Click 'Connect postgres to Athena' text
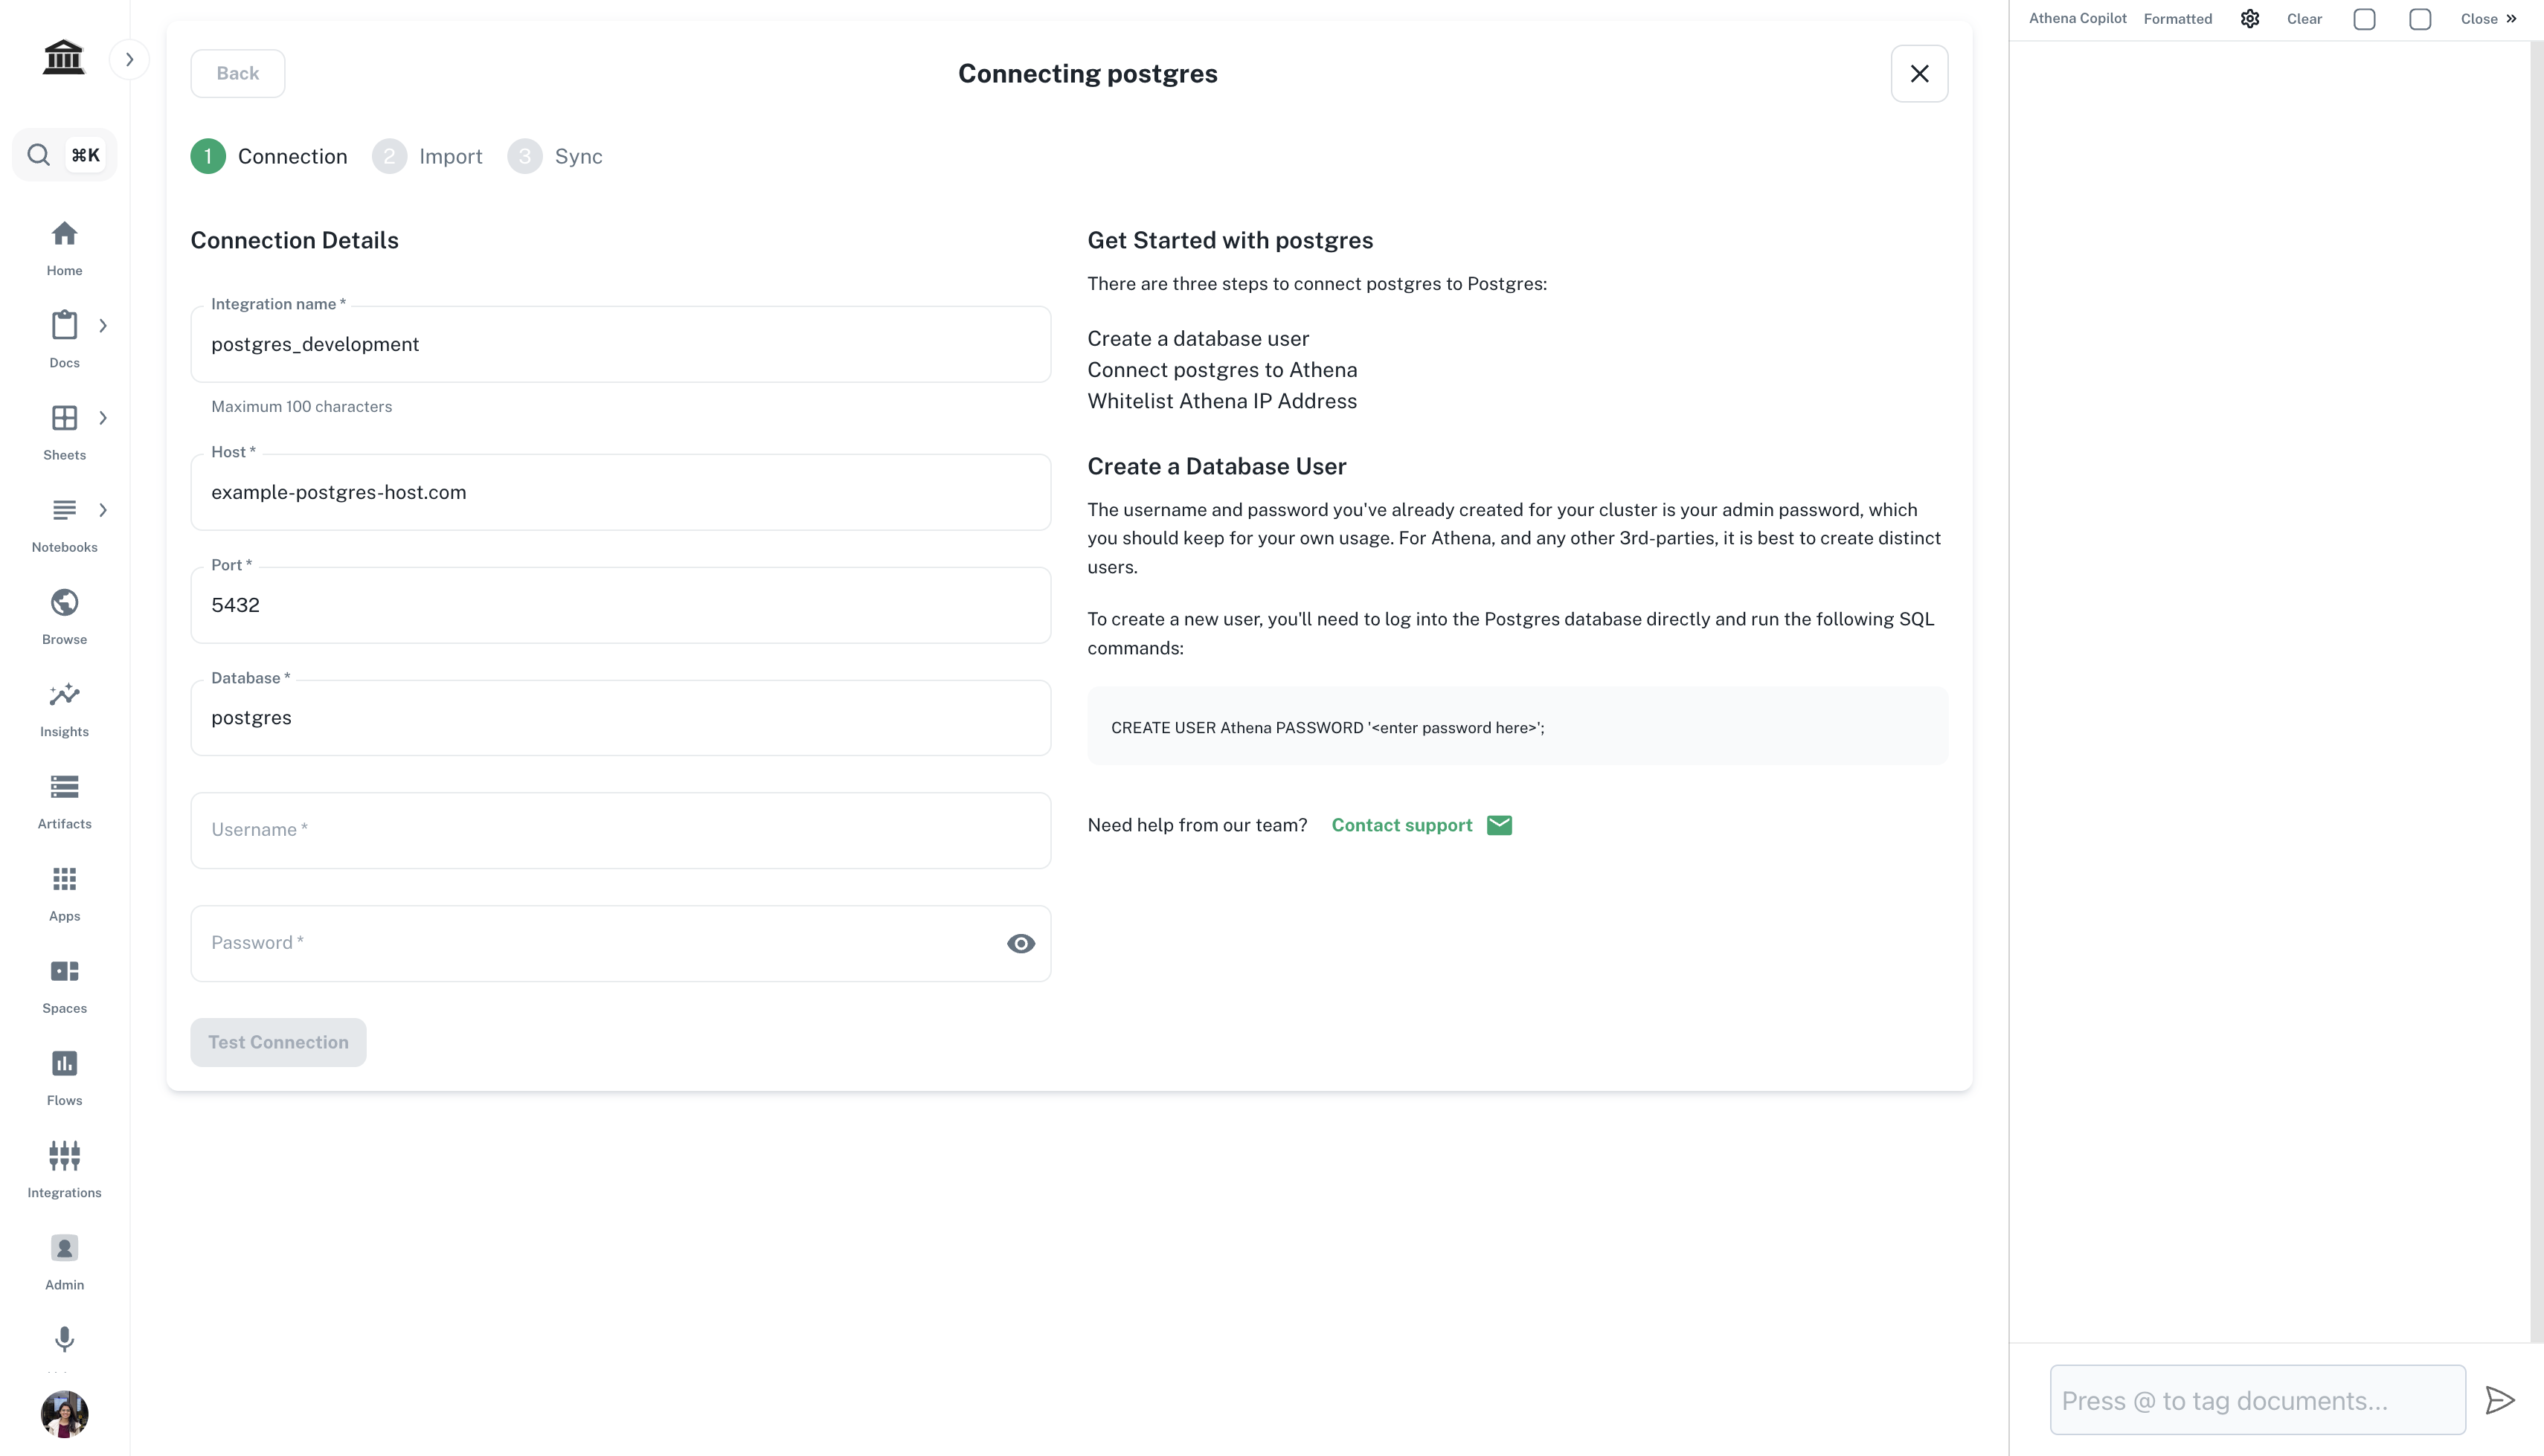2544x1456 pixels. (x=1222, y=370)
